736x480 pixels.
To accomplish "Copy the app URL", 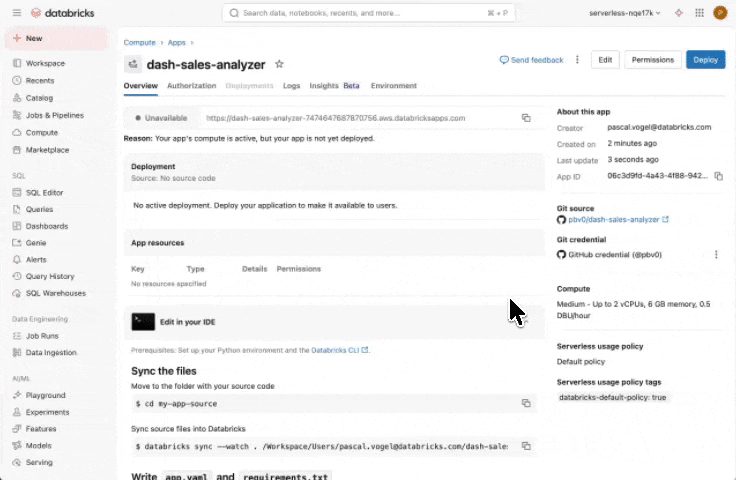I will click(526, 118).
